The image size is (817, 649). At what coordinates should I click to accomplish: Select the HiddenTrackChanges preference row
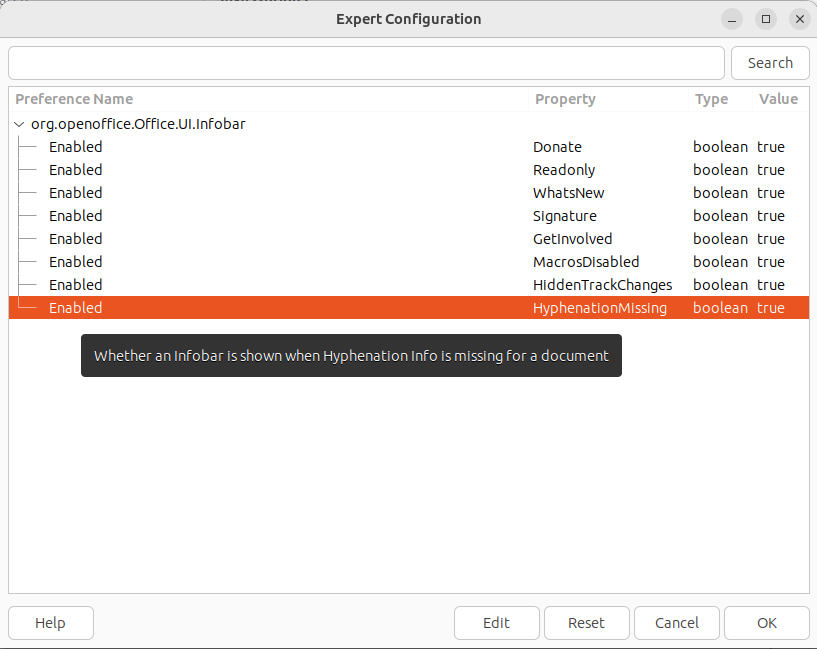pyautogui.click(x=602, y=285)
